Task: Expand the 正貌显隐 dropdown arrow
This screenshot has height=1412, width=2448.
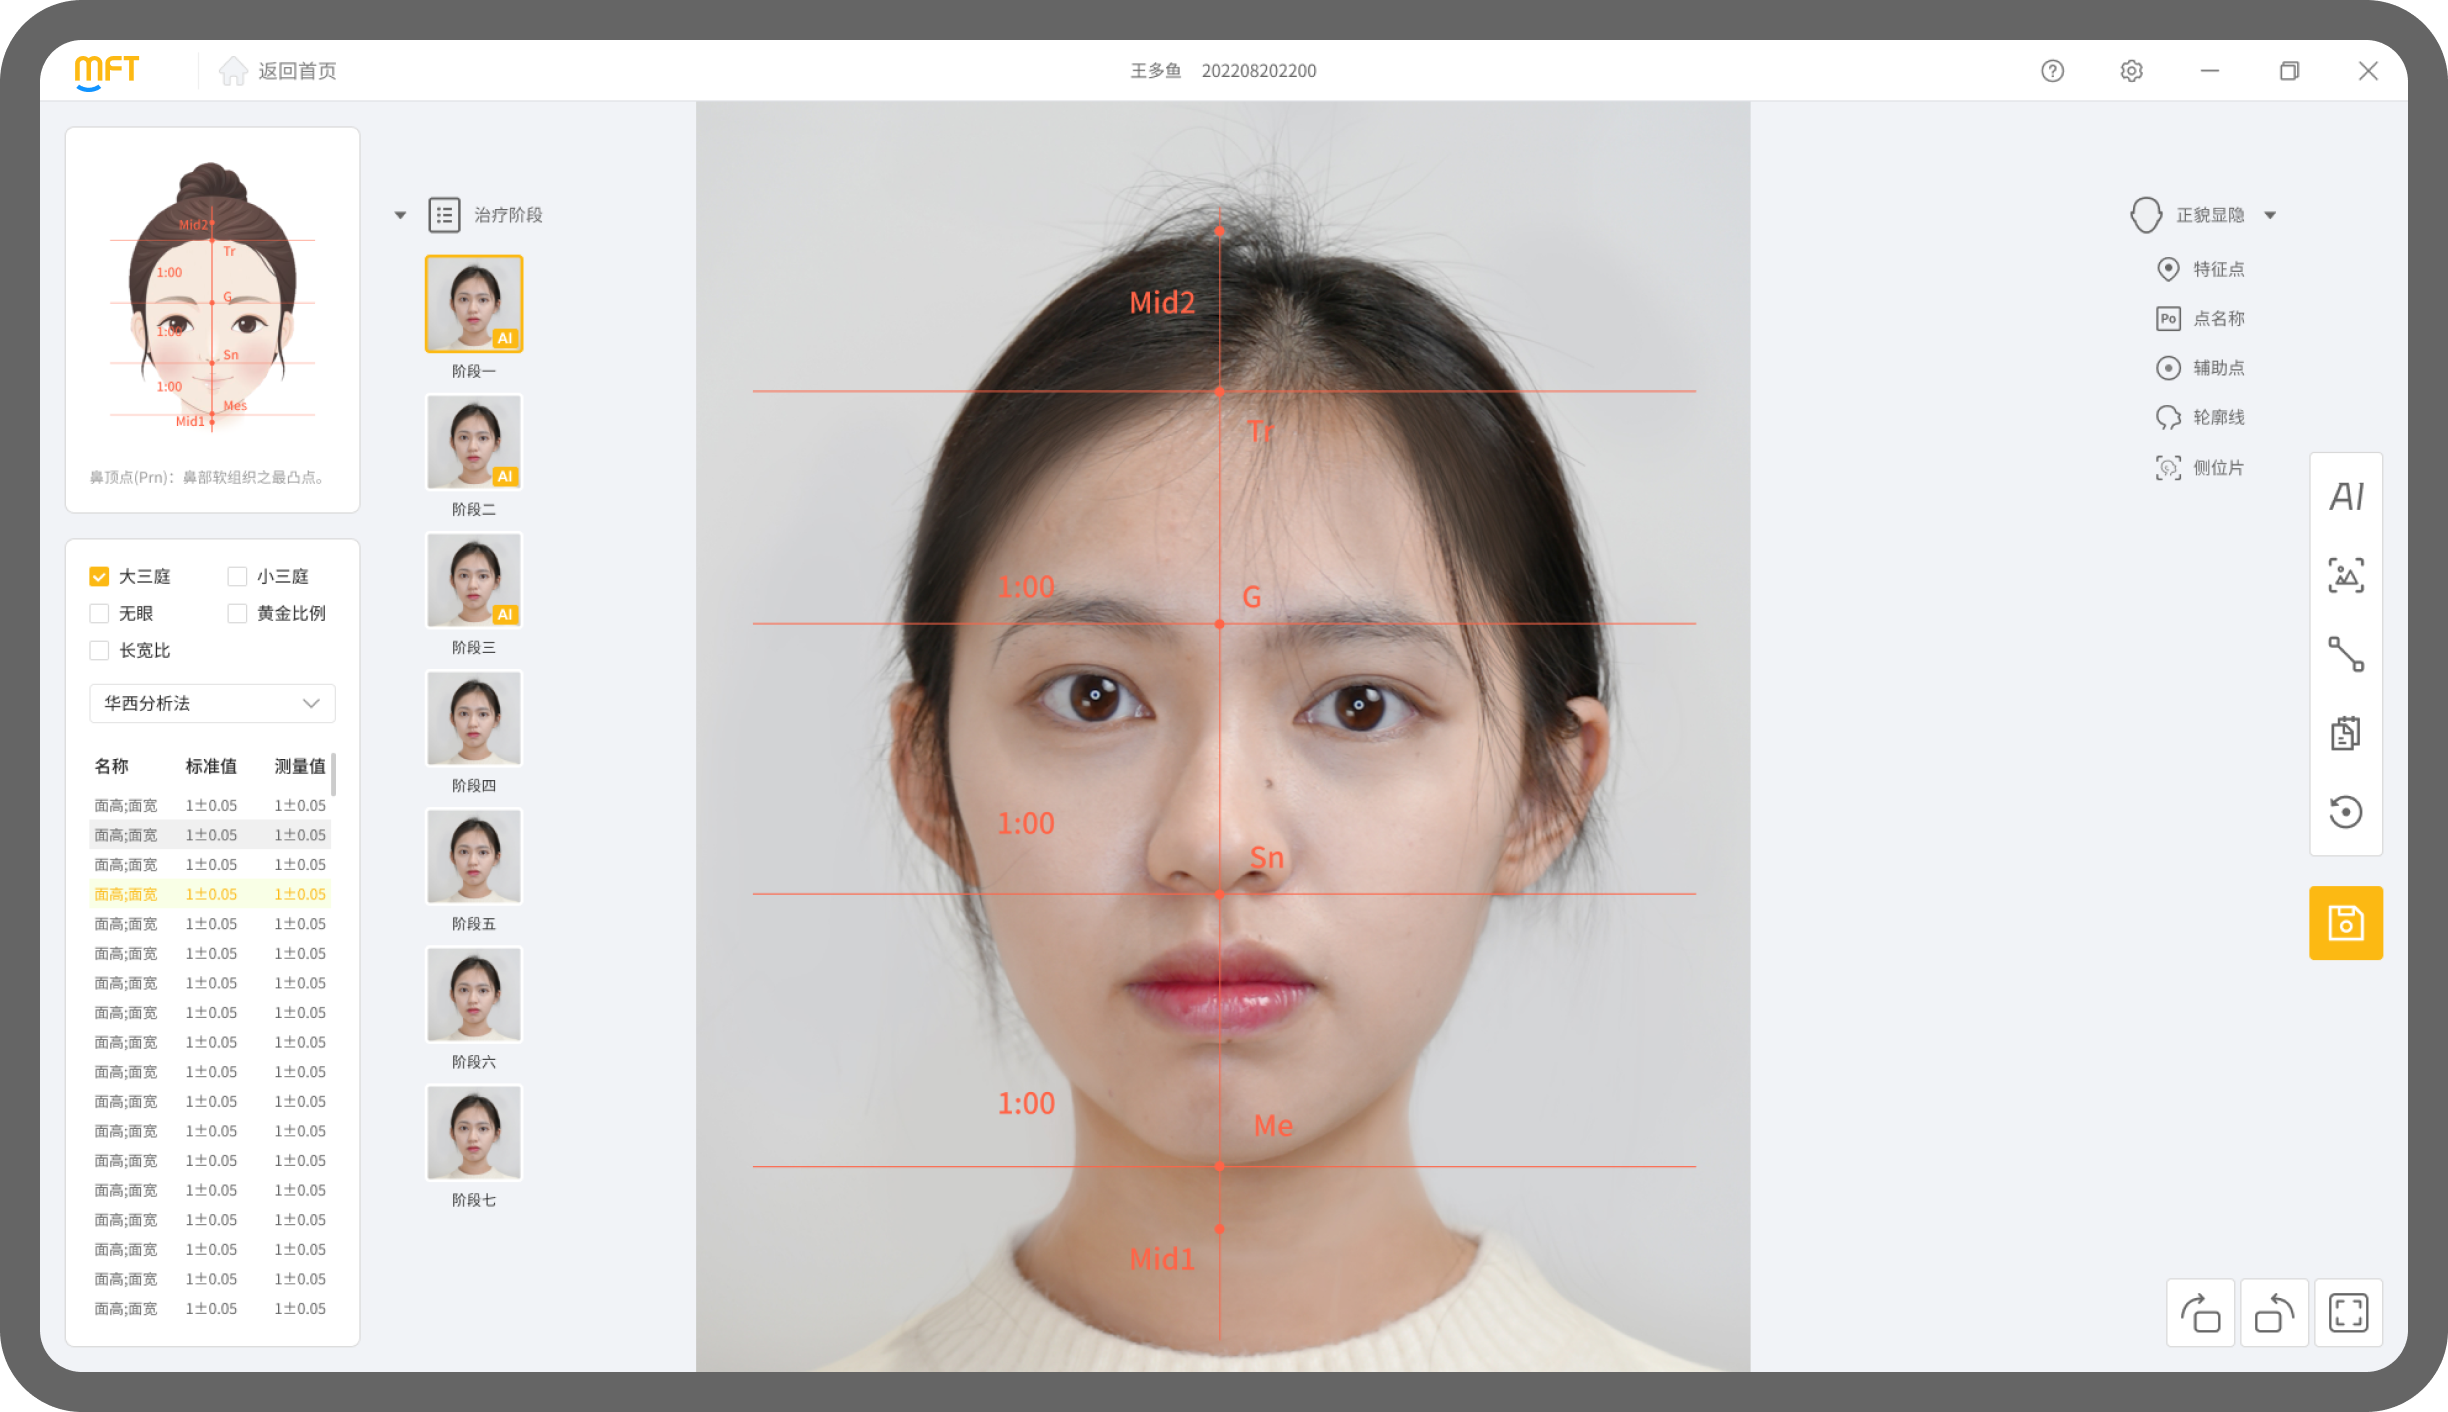Action: (2270, 215)
